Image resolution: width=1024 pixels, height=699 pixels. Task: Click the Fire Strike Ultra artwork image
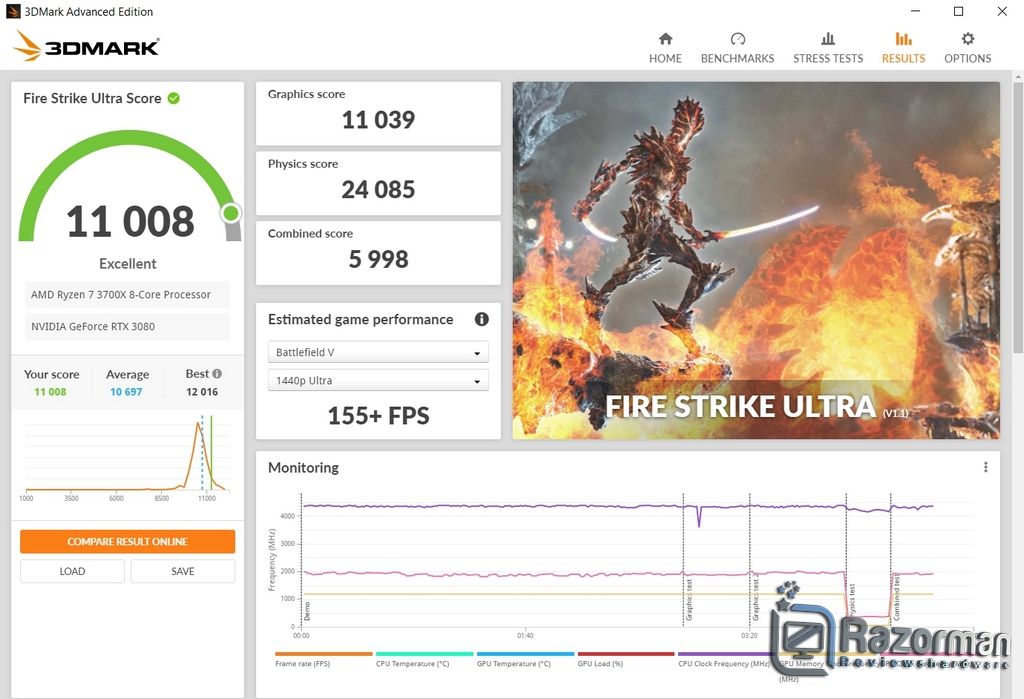(x=756, y=260)
